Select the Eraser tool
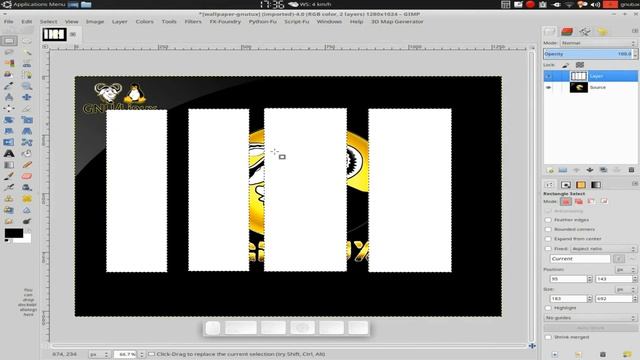The image size is (640, 360). pos(27,176)
